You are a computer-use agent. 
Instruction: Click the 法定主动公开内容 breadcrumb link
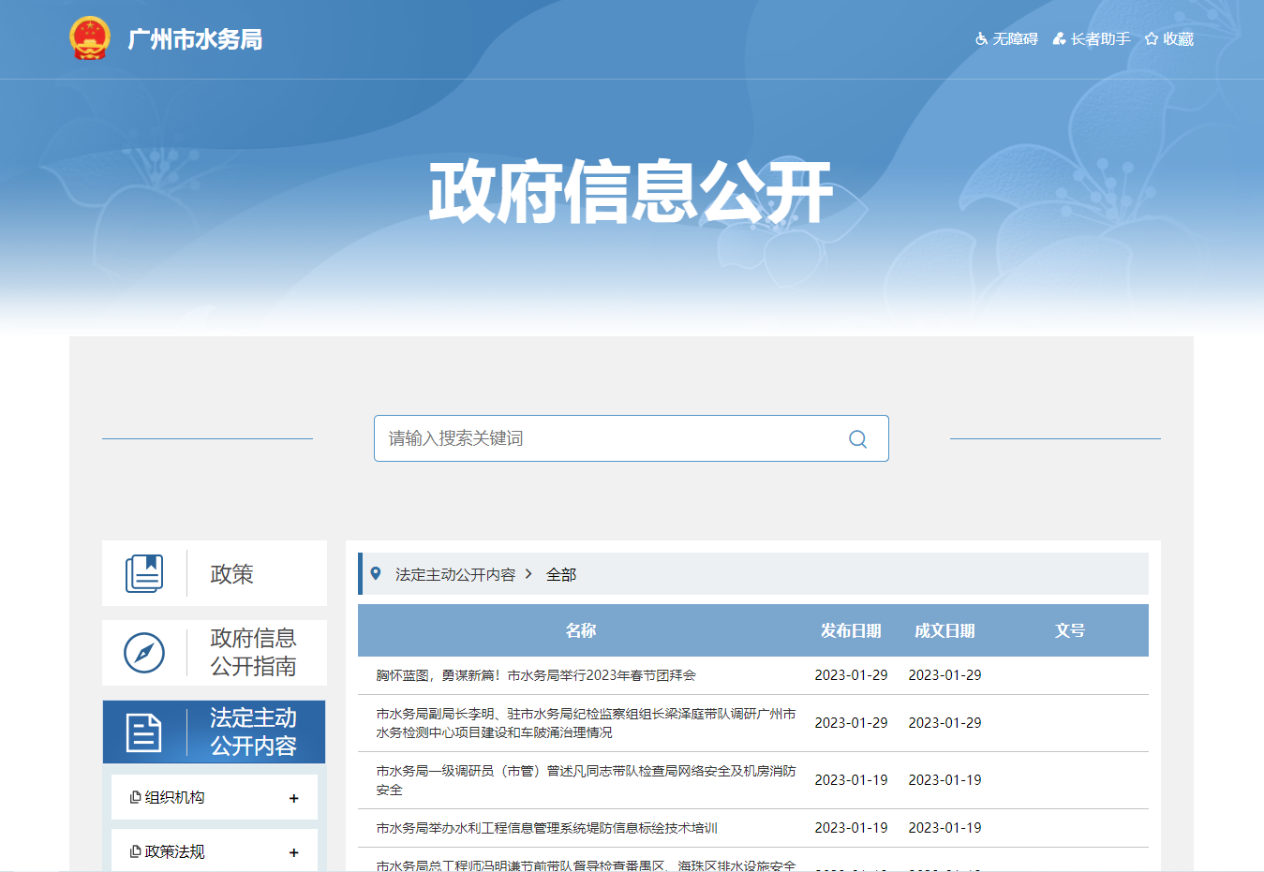pyautogui.click(x=455, y=575)
